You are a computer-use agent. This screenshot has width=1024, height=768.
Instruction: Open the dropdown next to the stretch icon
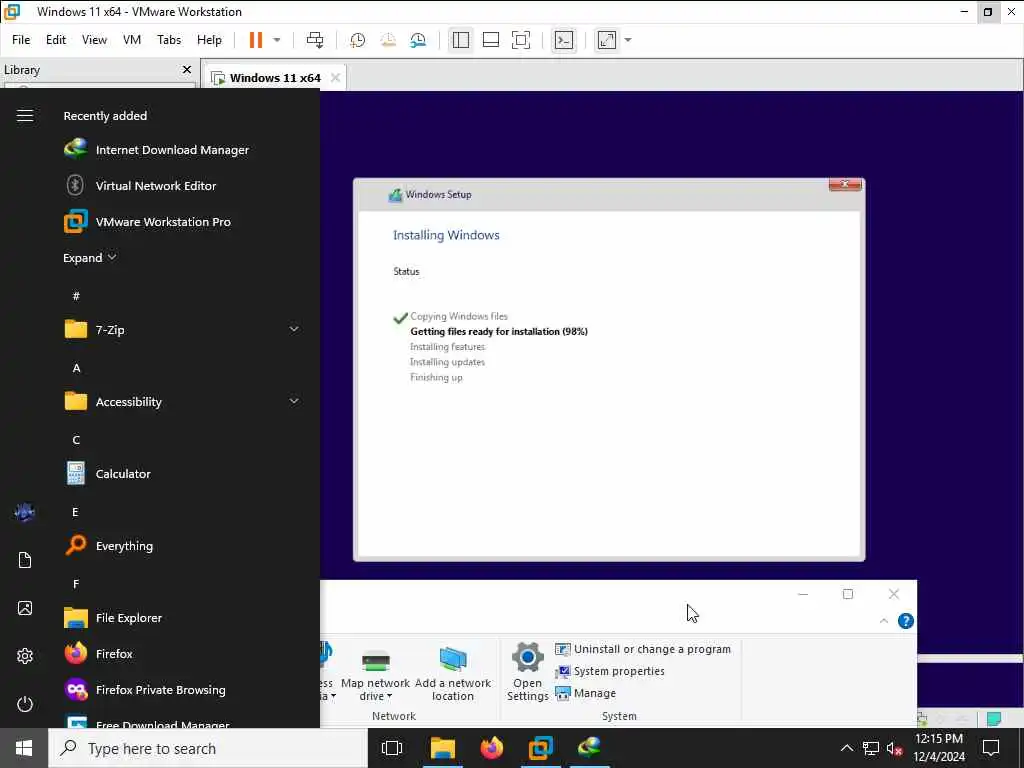[x=628, y=40]
